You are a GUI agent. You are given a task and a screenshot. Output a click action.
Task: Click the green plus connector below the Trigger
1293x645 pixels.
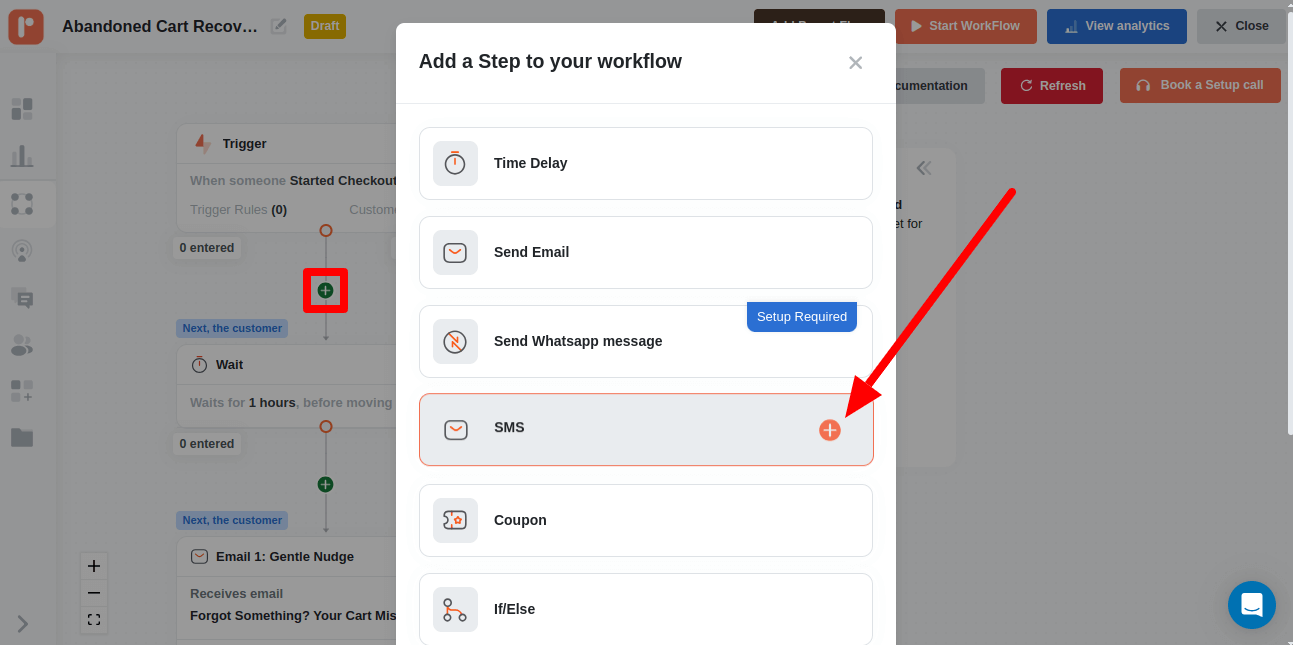click(x=325, y=290)
